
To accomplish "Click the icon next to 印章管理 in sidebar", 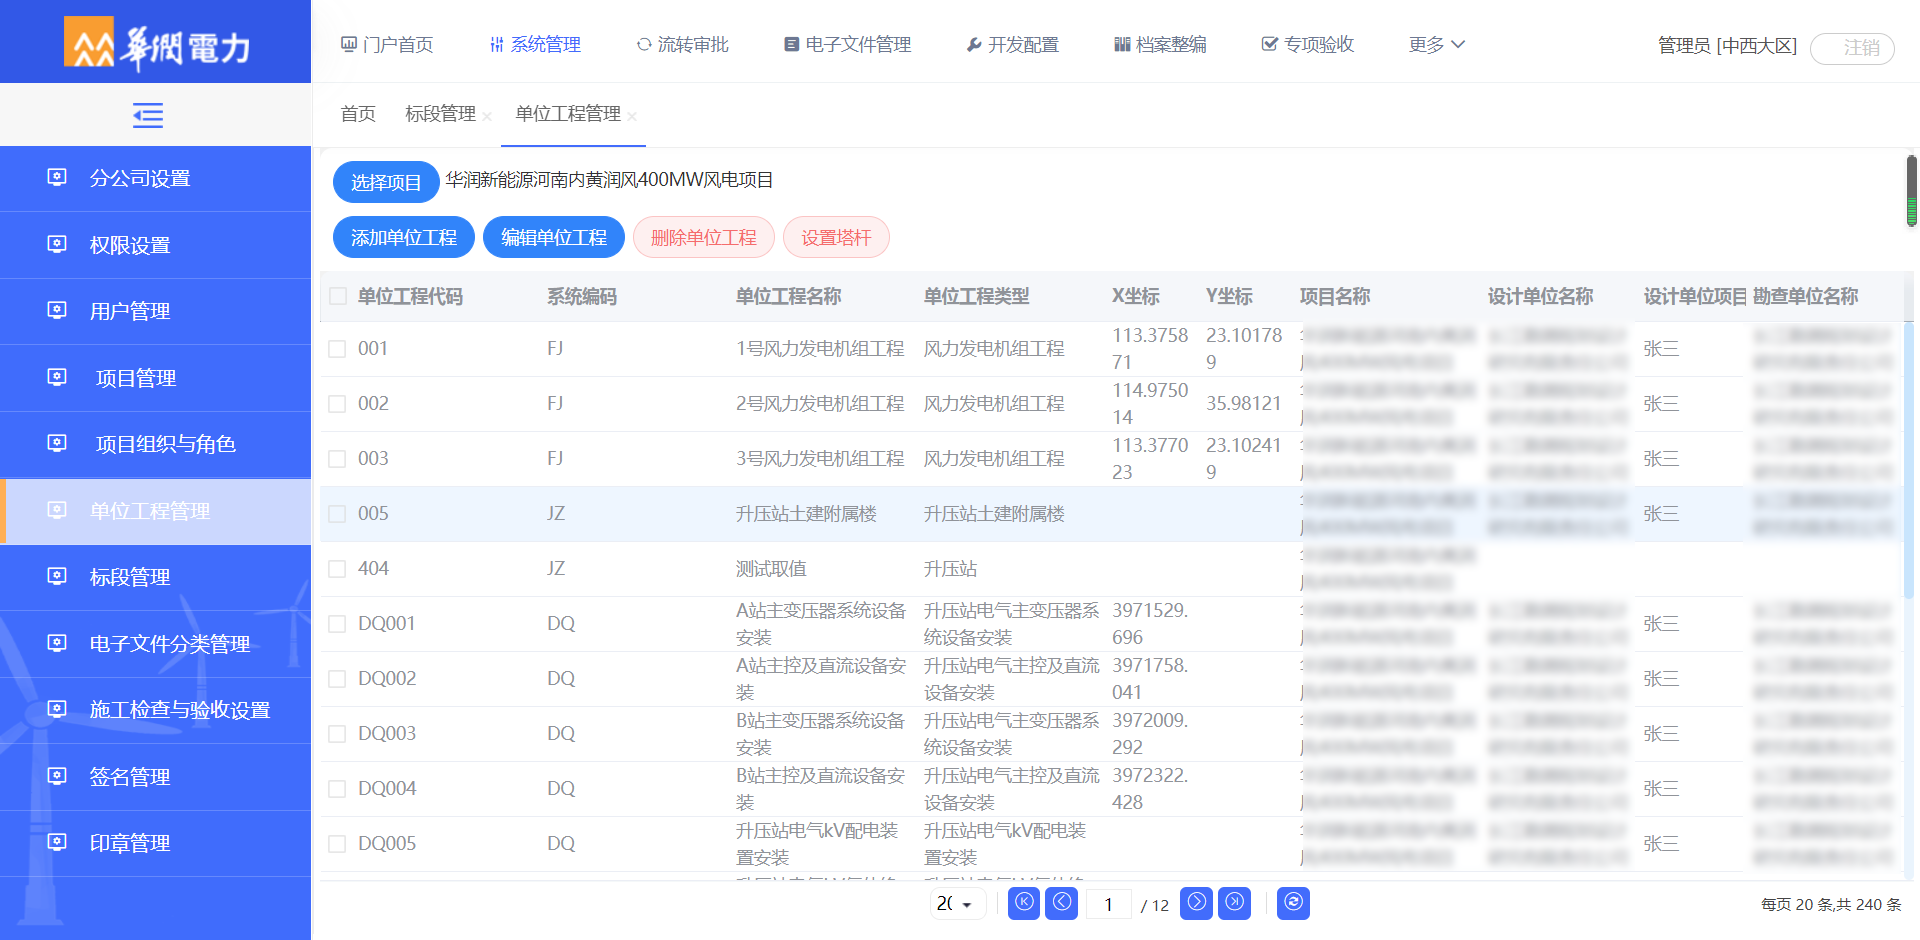I will [x=57, y=843].
